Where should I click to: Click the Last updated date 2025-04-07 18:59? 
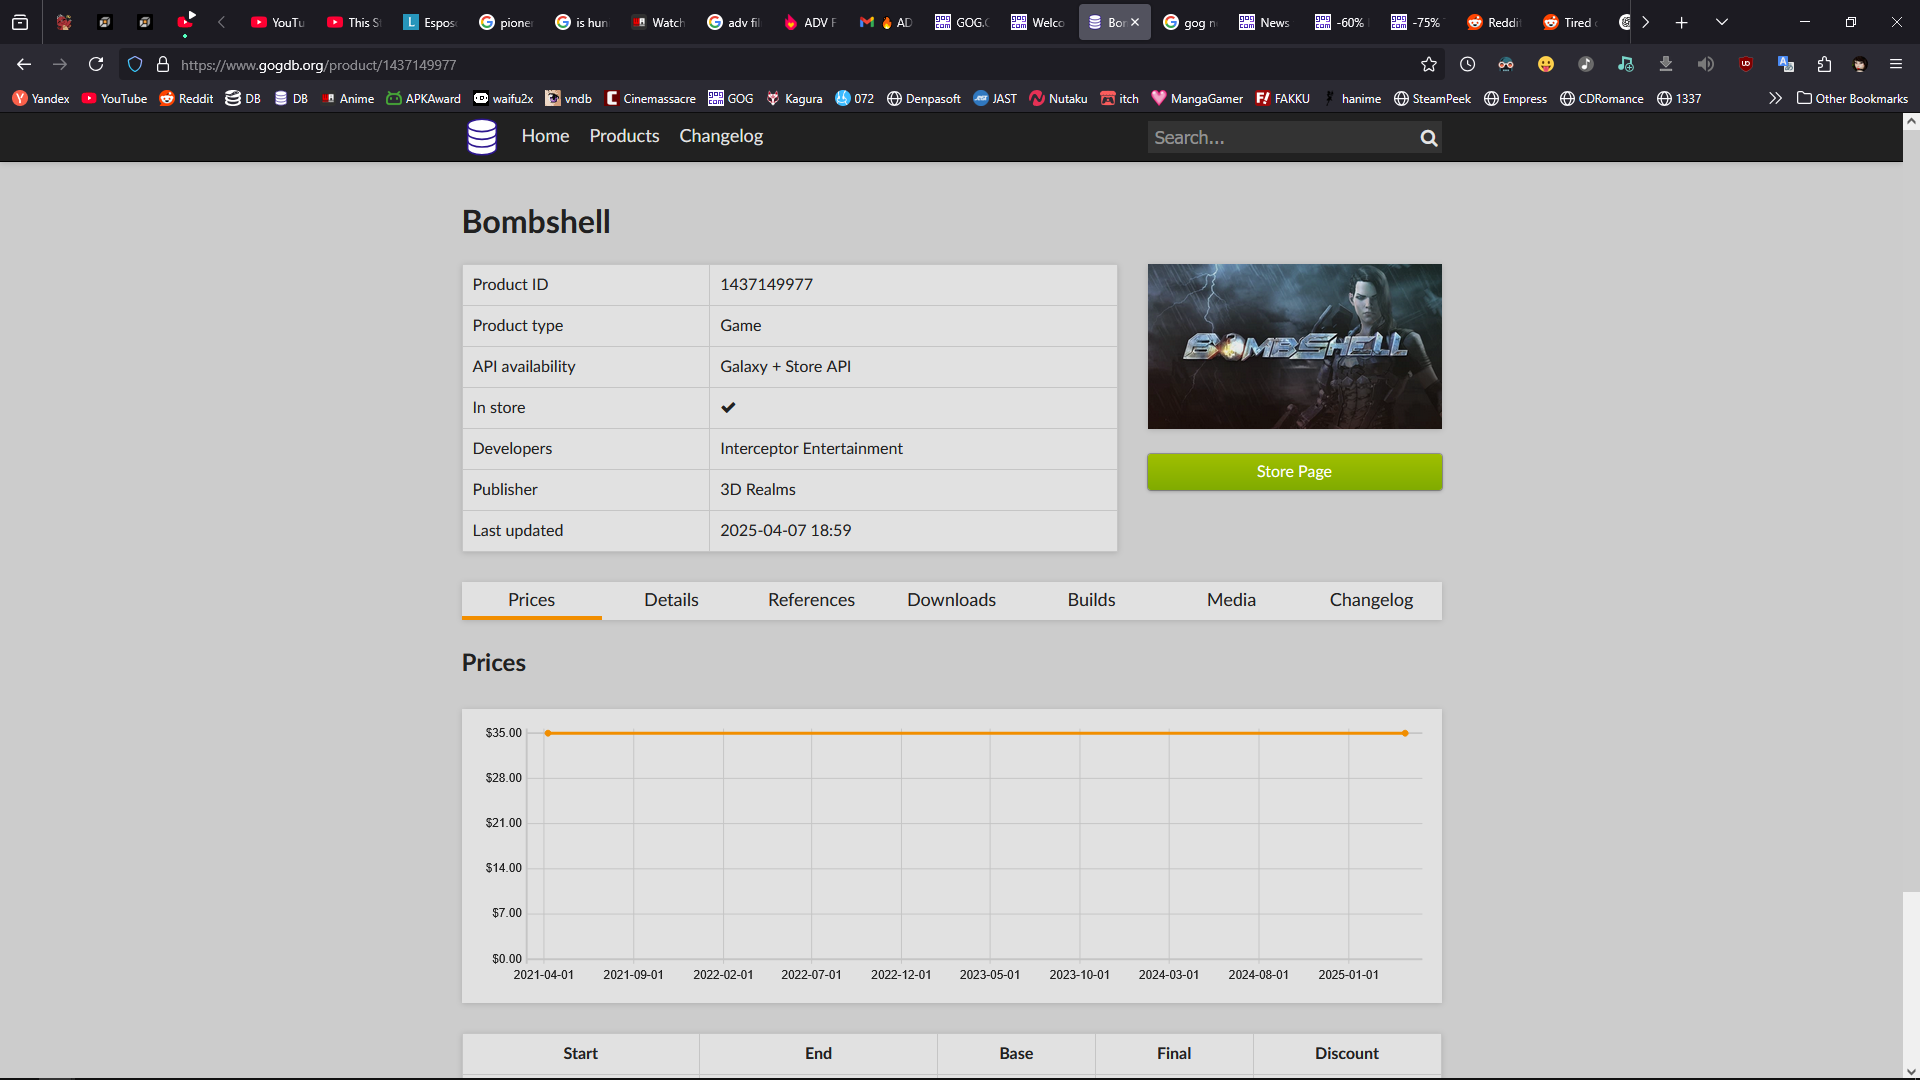pyautogui.click(x=786, y=531)
